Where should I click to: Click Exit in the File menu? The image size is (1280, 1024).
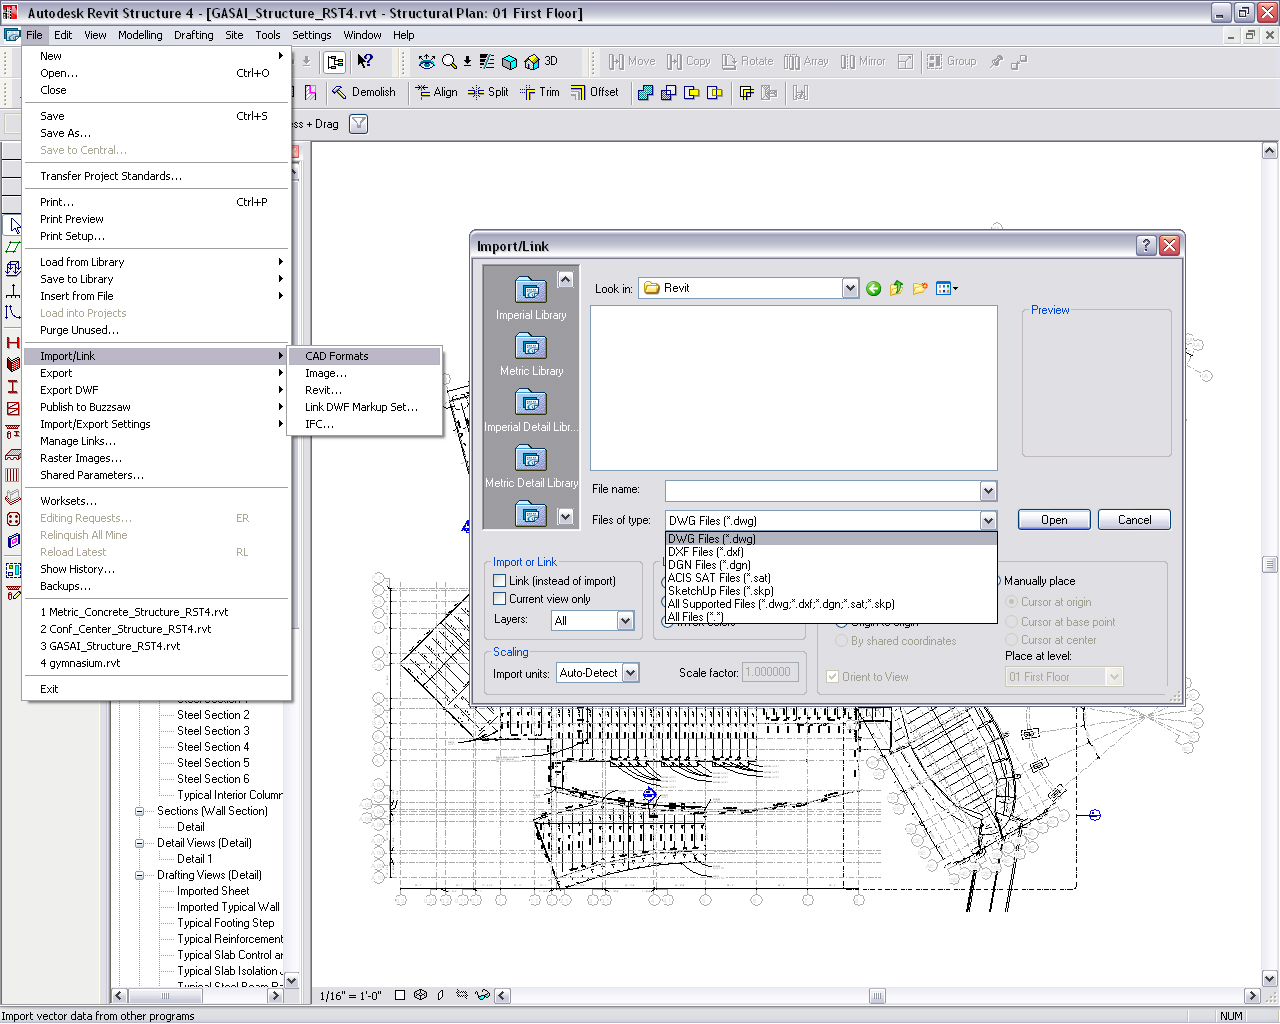[x=157, y=689]
